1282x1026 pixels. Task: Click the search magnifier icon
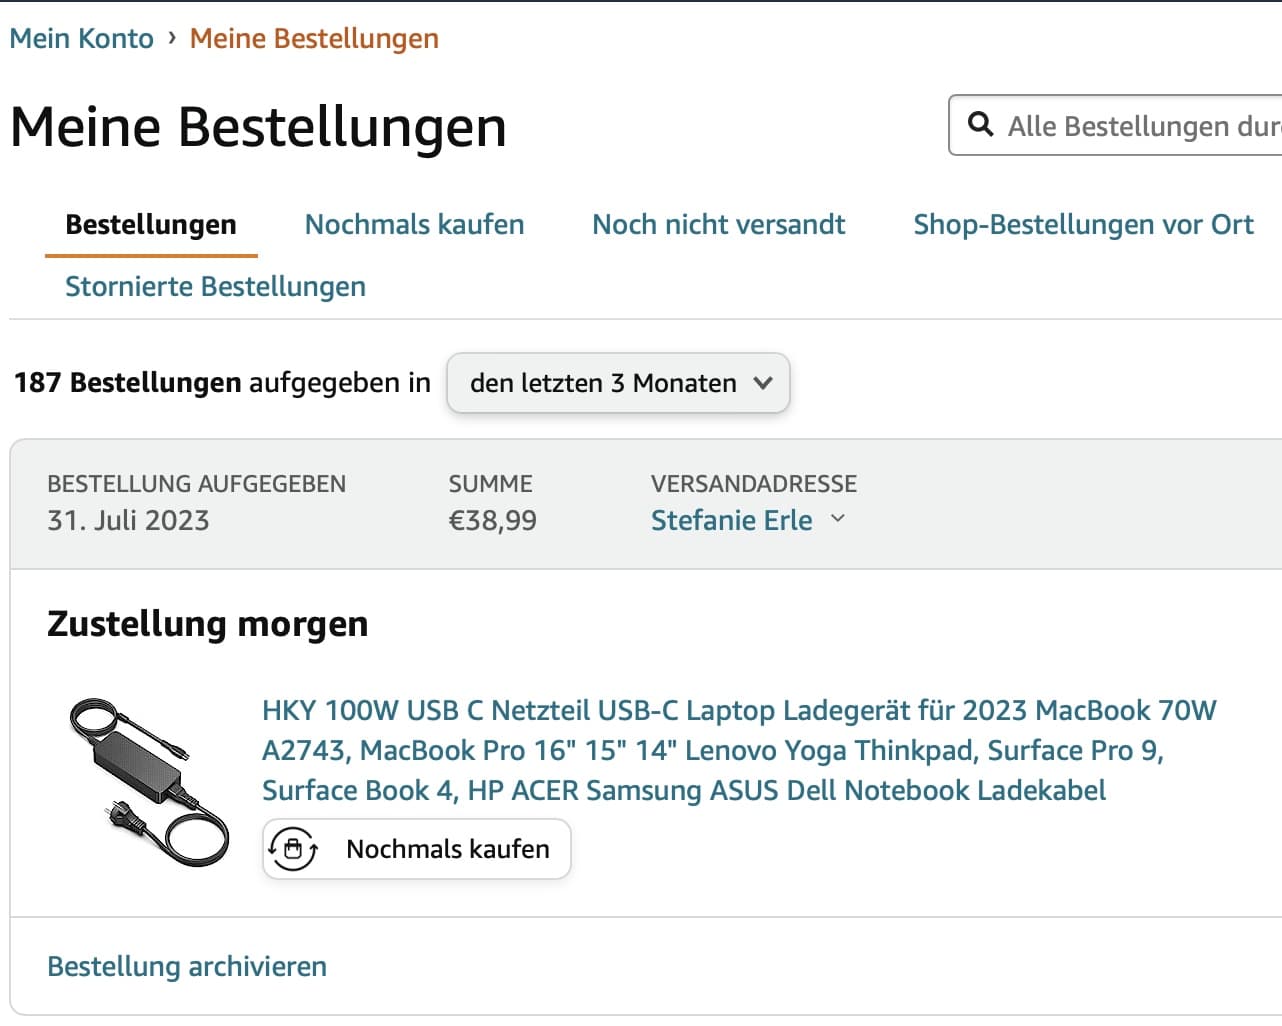(981, 125)
